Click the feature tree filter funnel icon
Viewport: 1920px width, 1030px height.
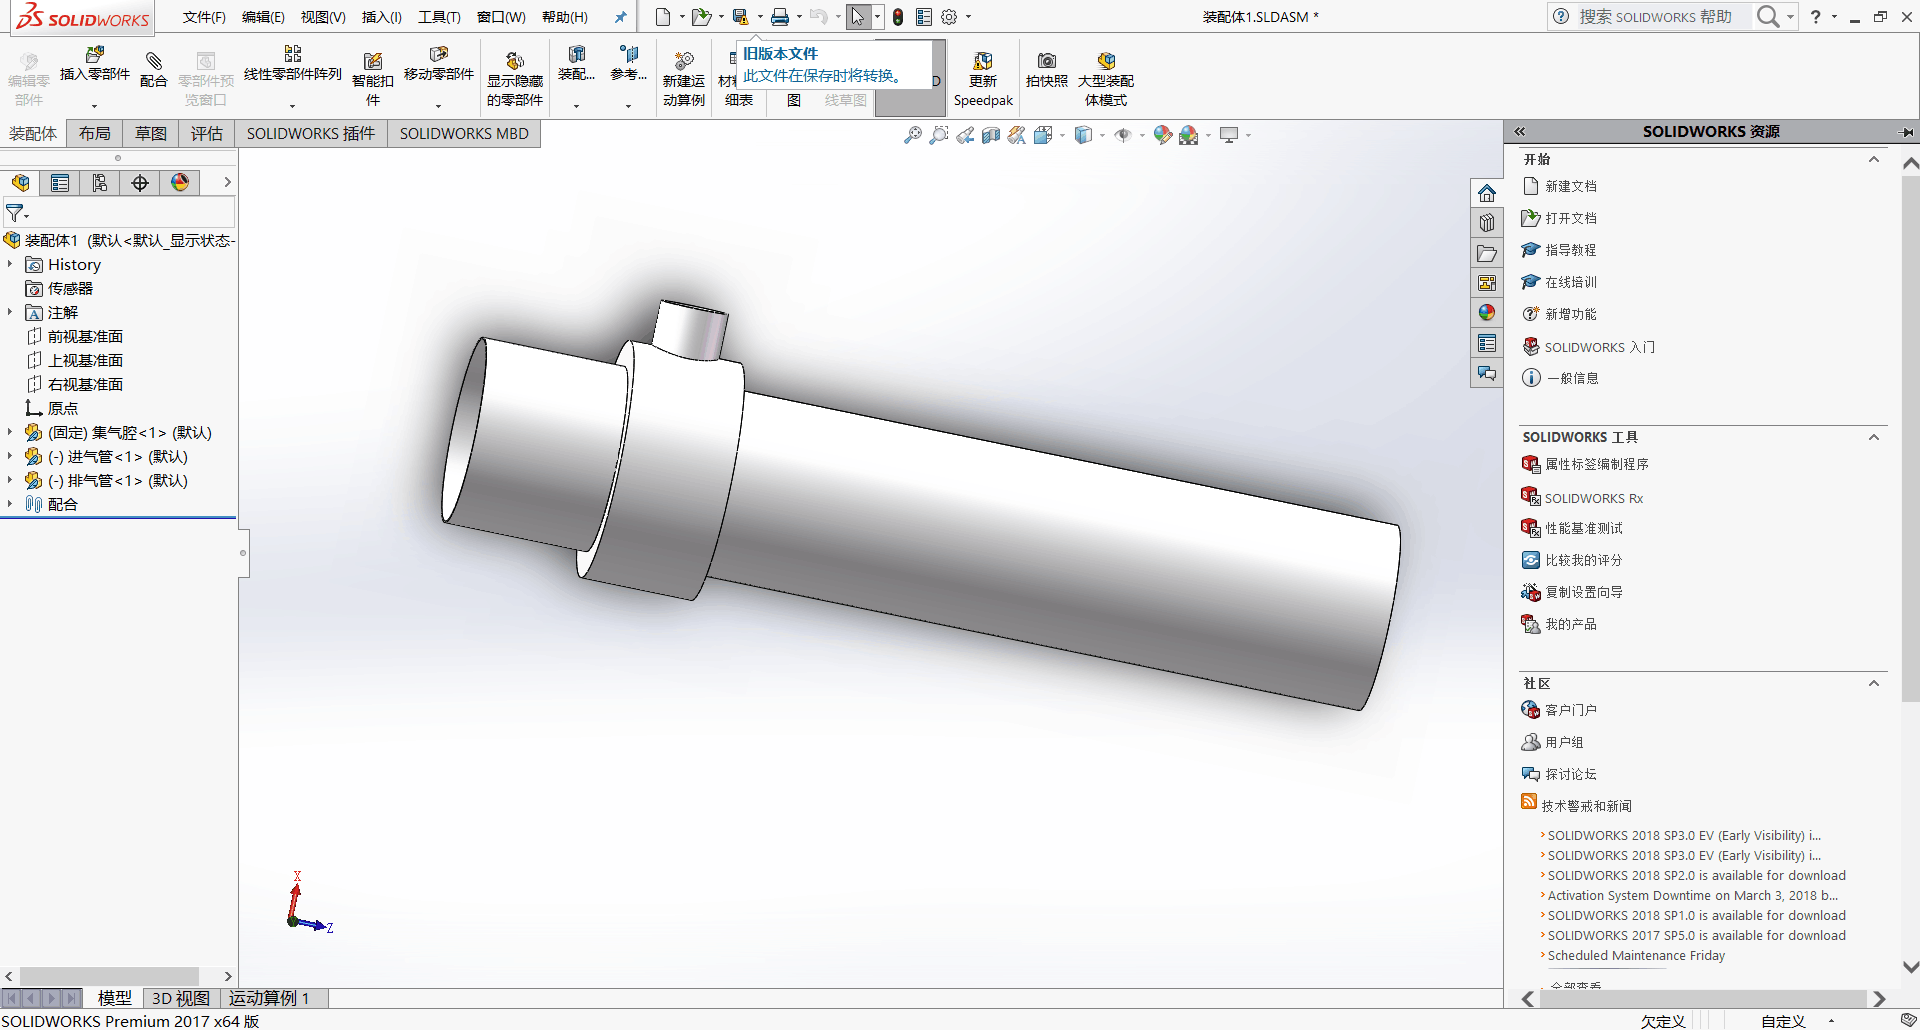15,213
